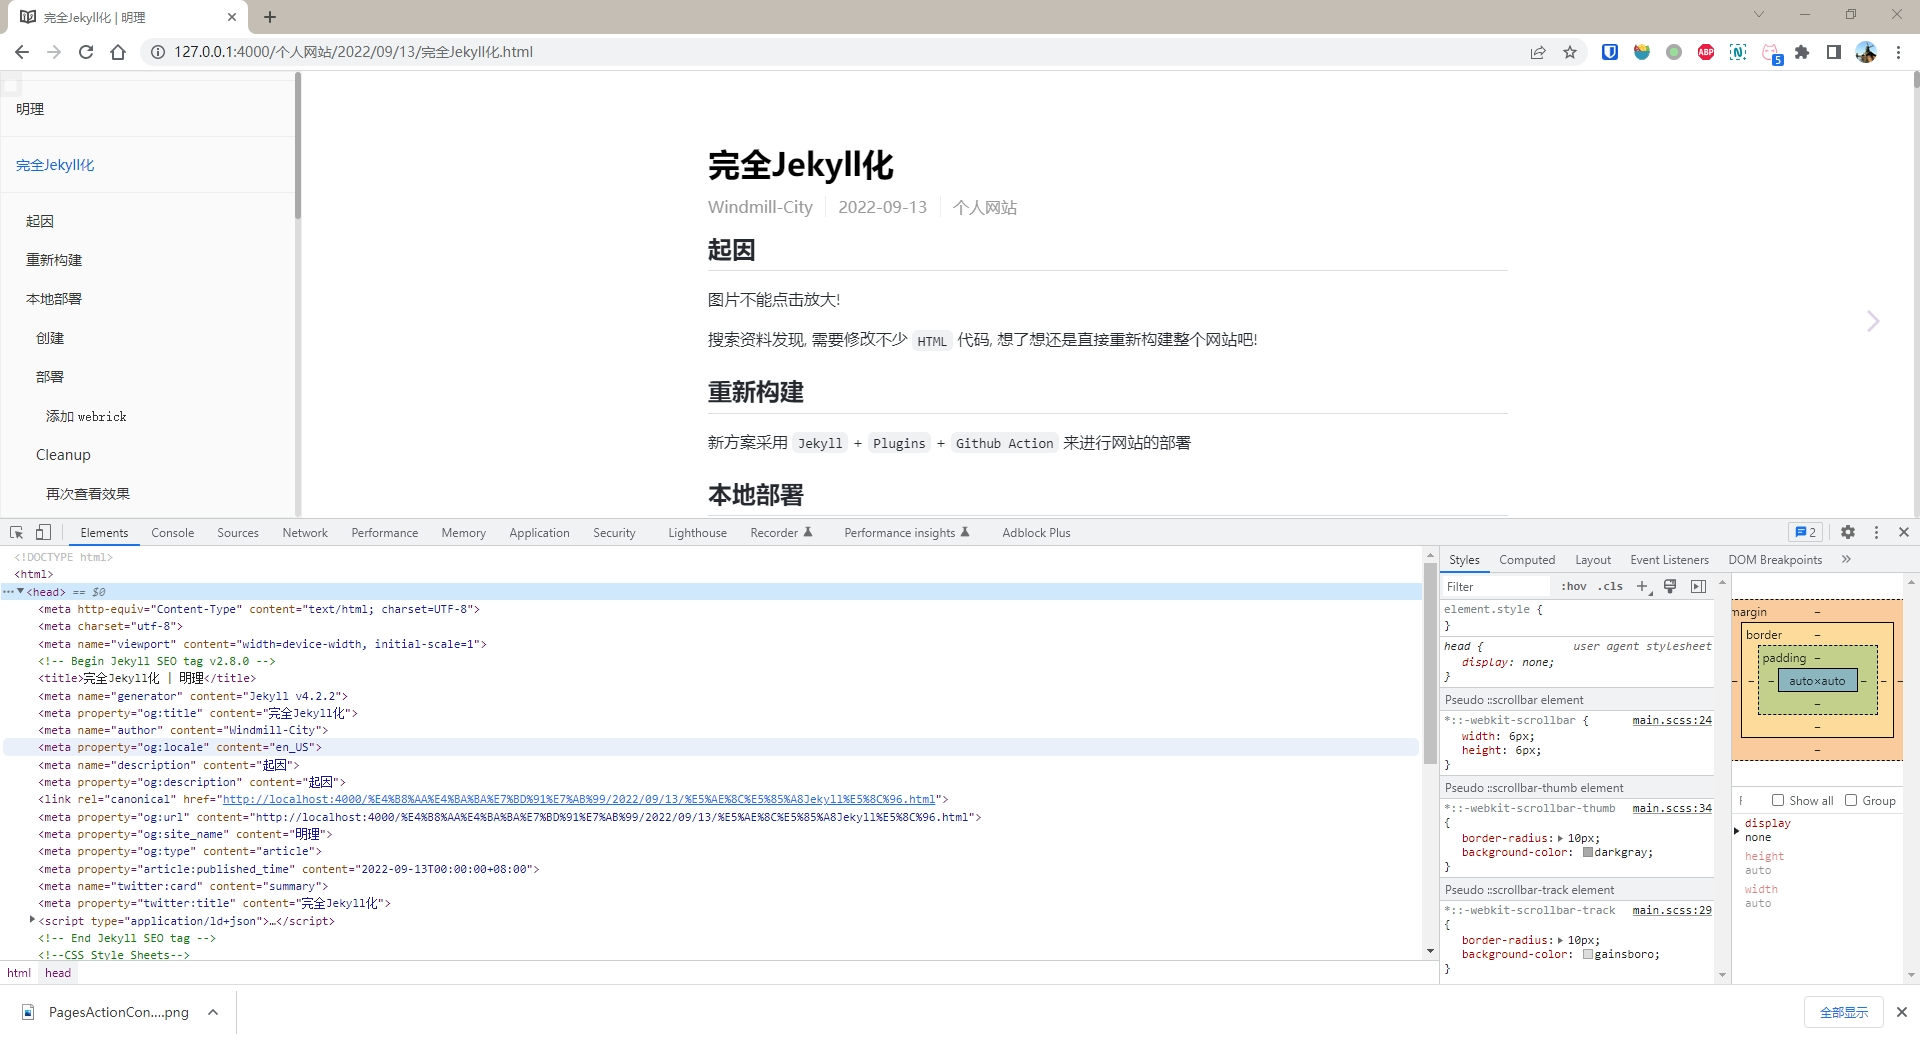
Task: Open the DevTools issues counter showing 2
Action: 1805,532
